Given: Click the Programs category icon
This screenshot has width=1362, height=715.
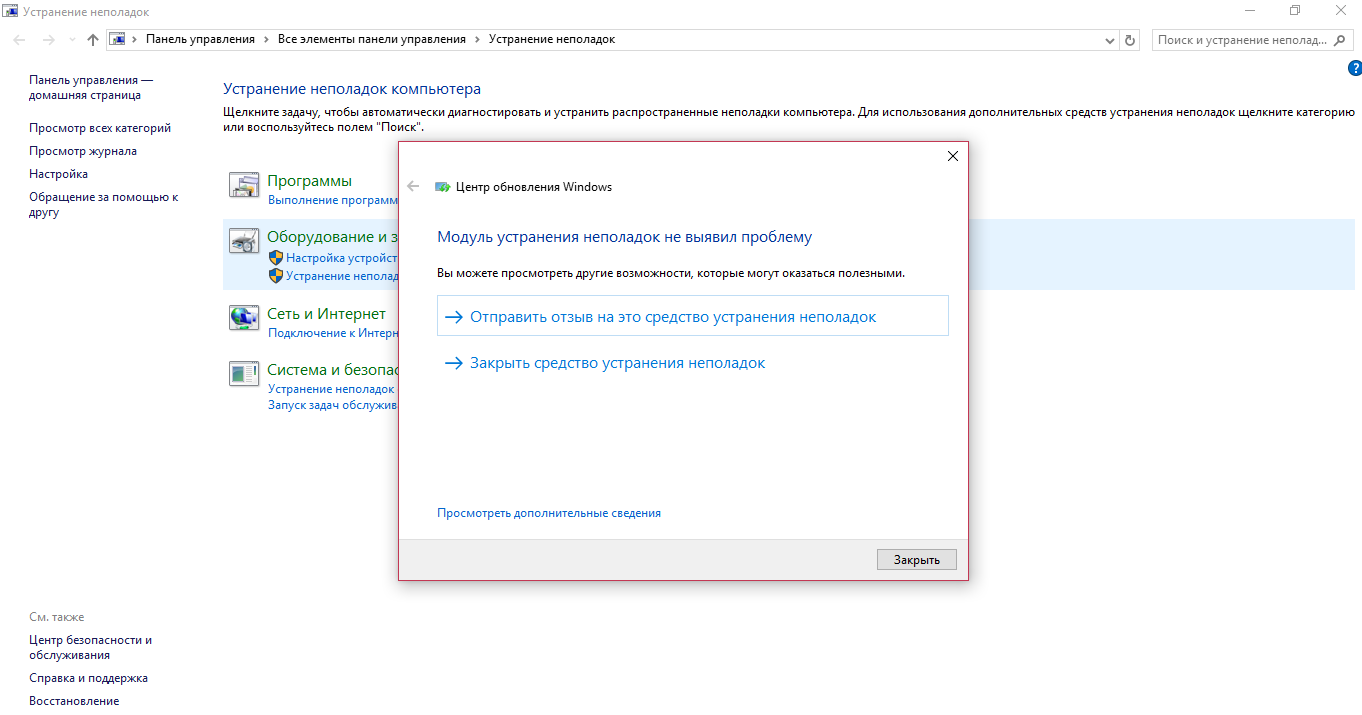Looking at the screenshot, I should pyautogui.click(x=244, y=185).
